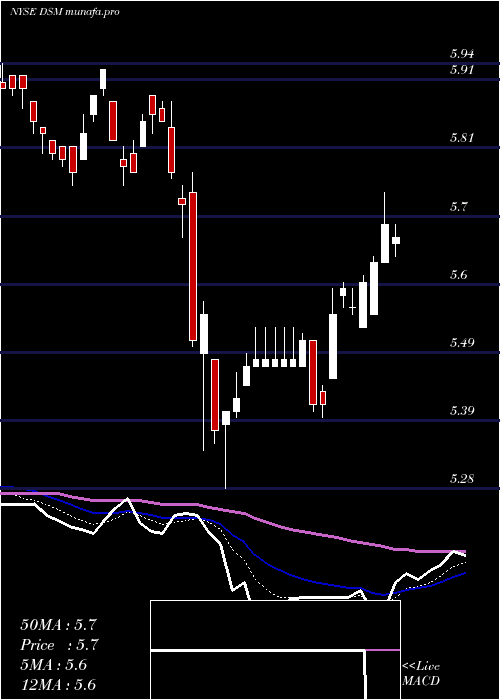Click the 5.6 price axis label
Screen dimensions: 500x700
459,275
